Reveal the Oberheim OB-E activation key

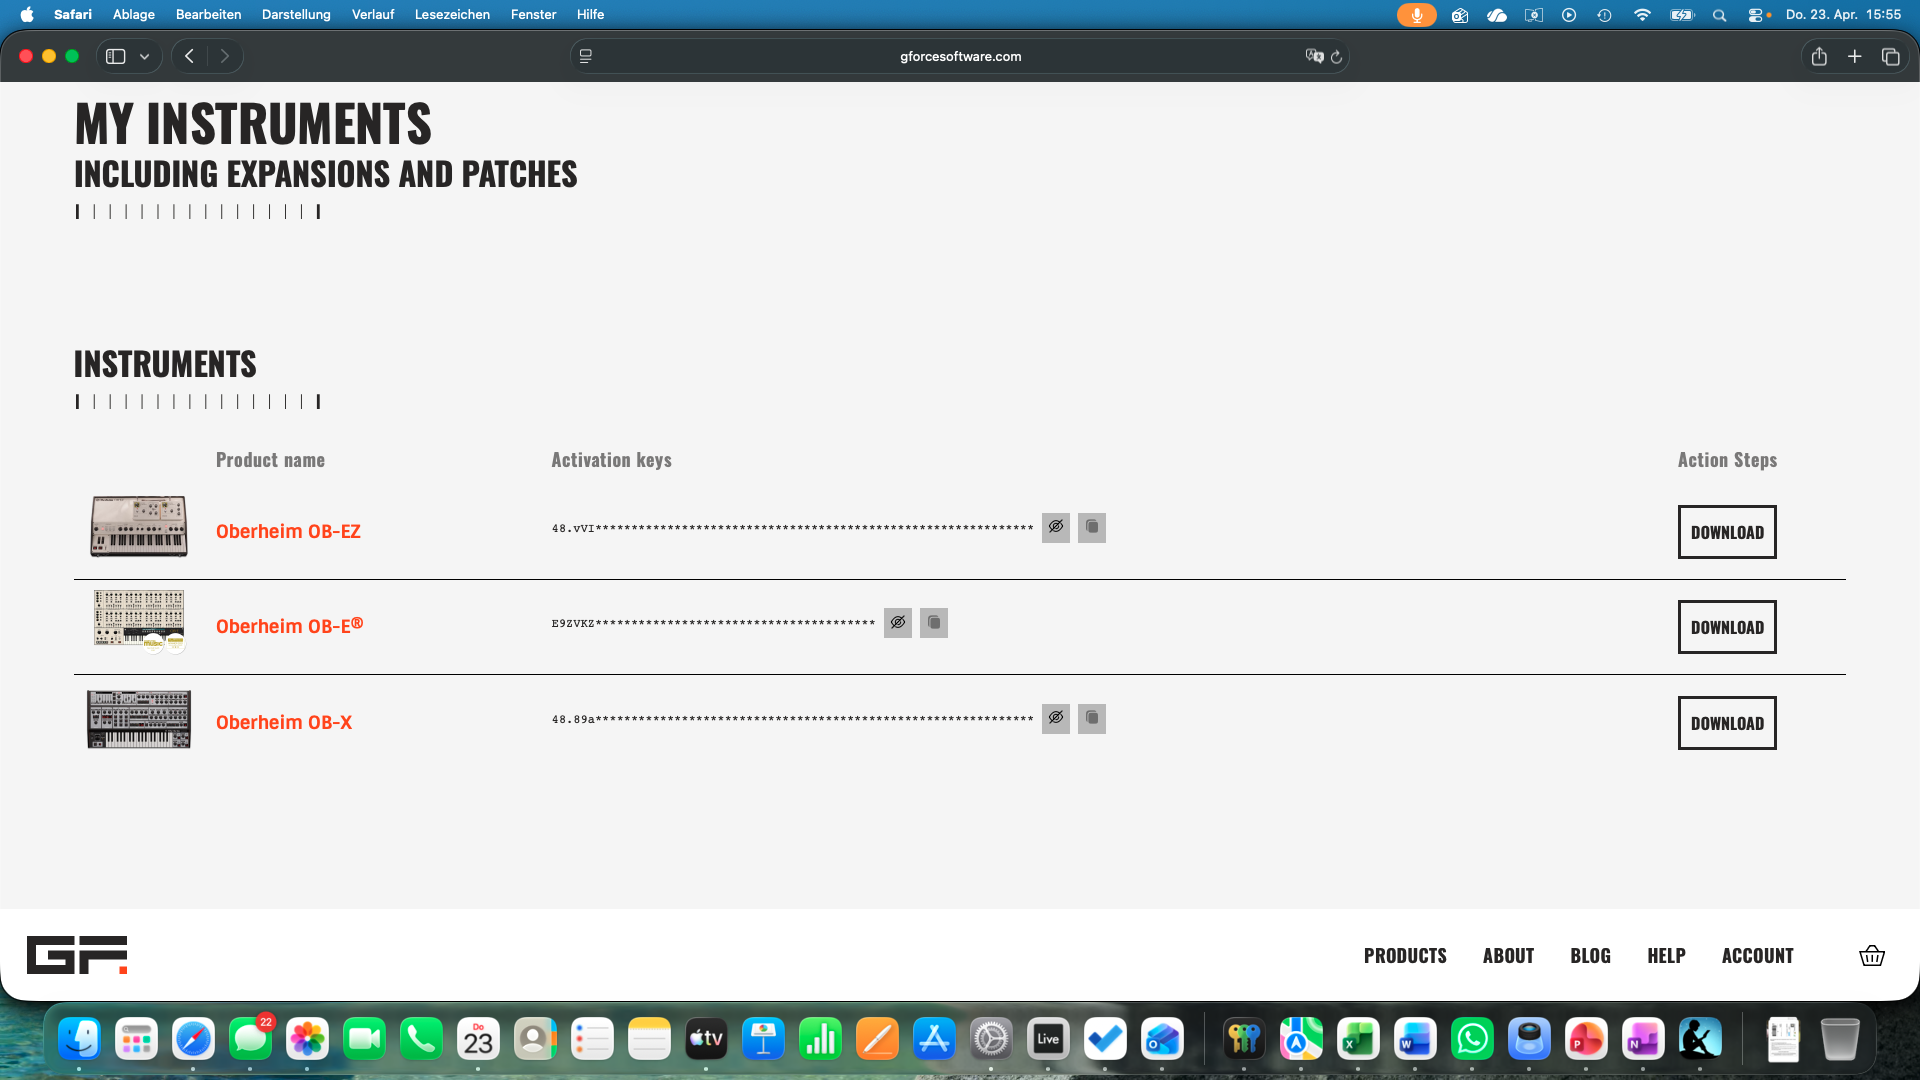click(x=898, y=623)
